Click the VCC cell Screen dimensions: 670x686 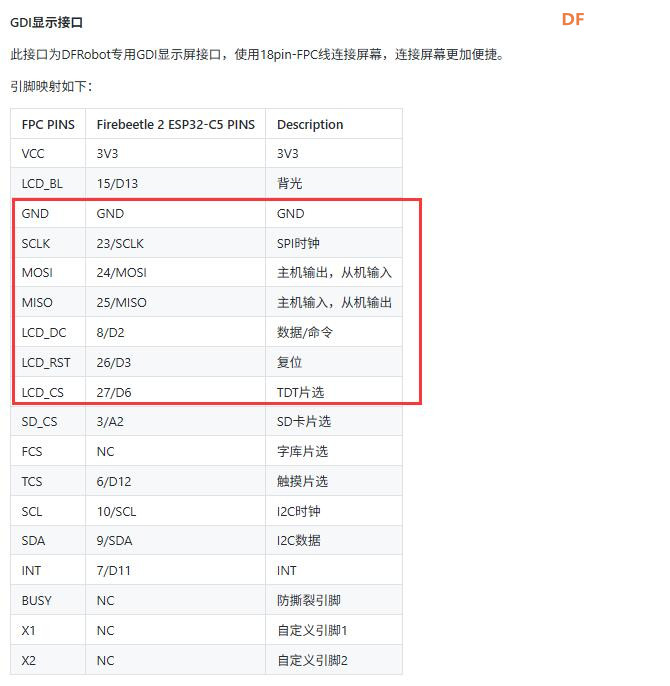(33, 154)
